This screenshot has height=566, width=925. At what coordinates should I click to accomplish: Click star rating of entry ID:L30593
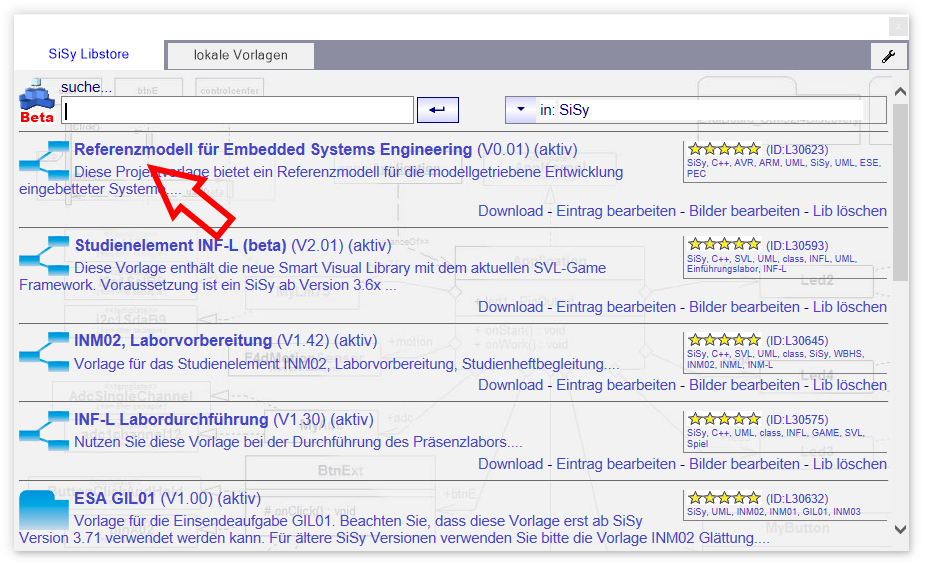(x=724, y=244)
